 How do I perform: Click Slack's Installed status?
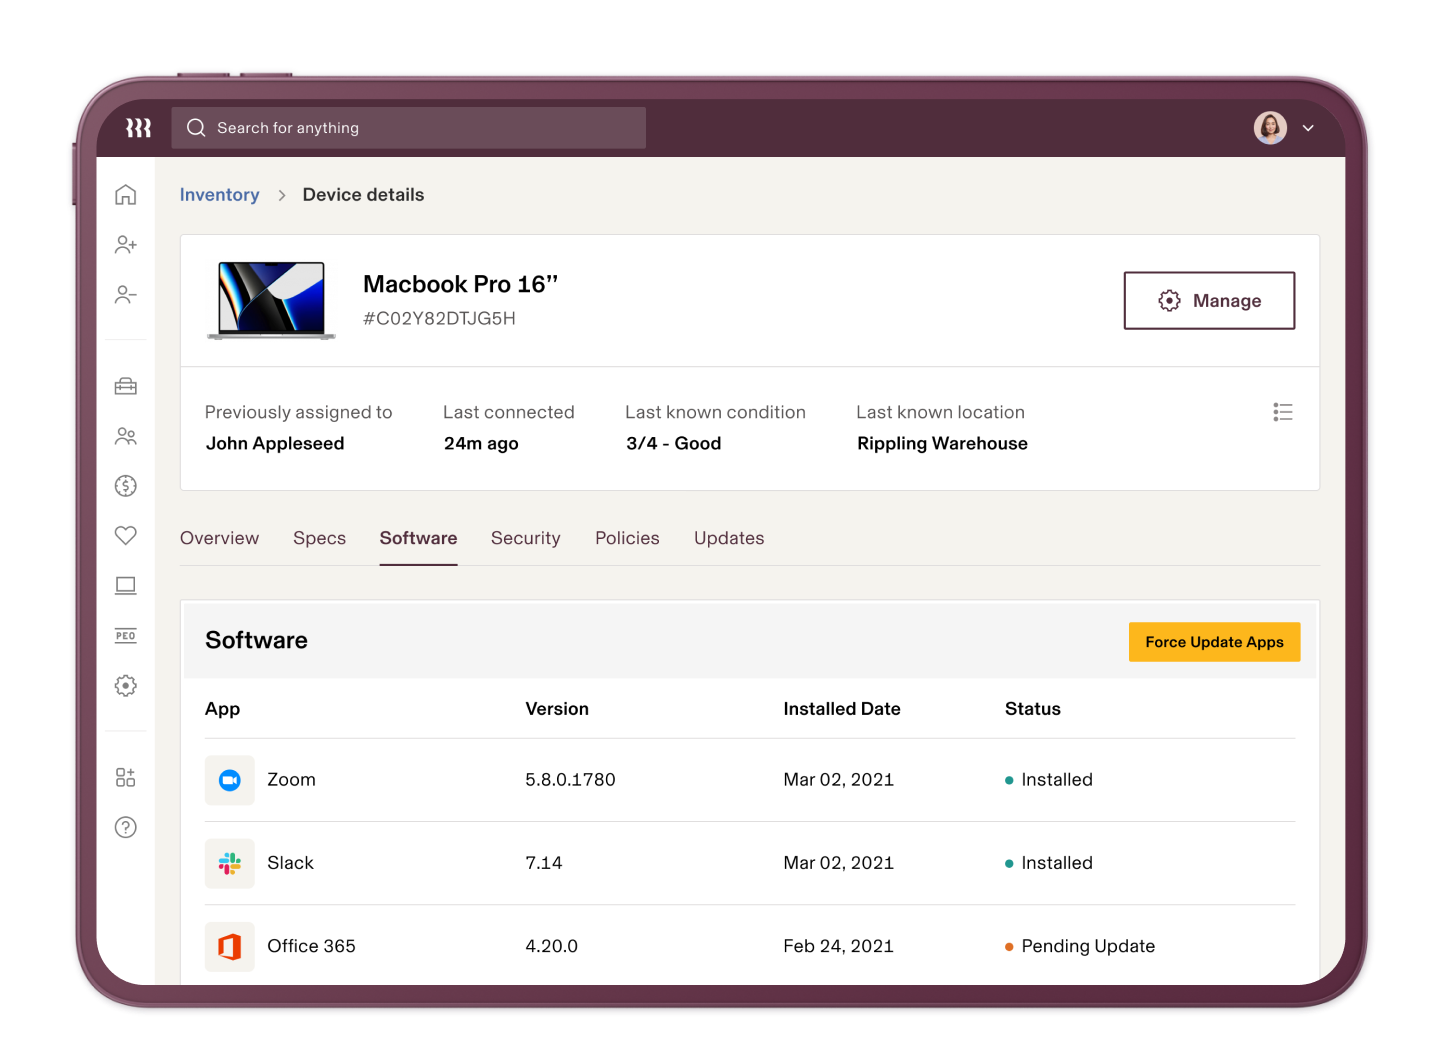[x=1049, y=863]
